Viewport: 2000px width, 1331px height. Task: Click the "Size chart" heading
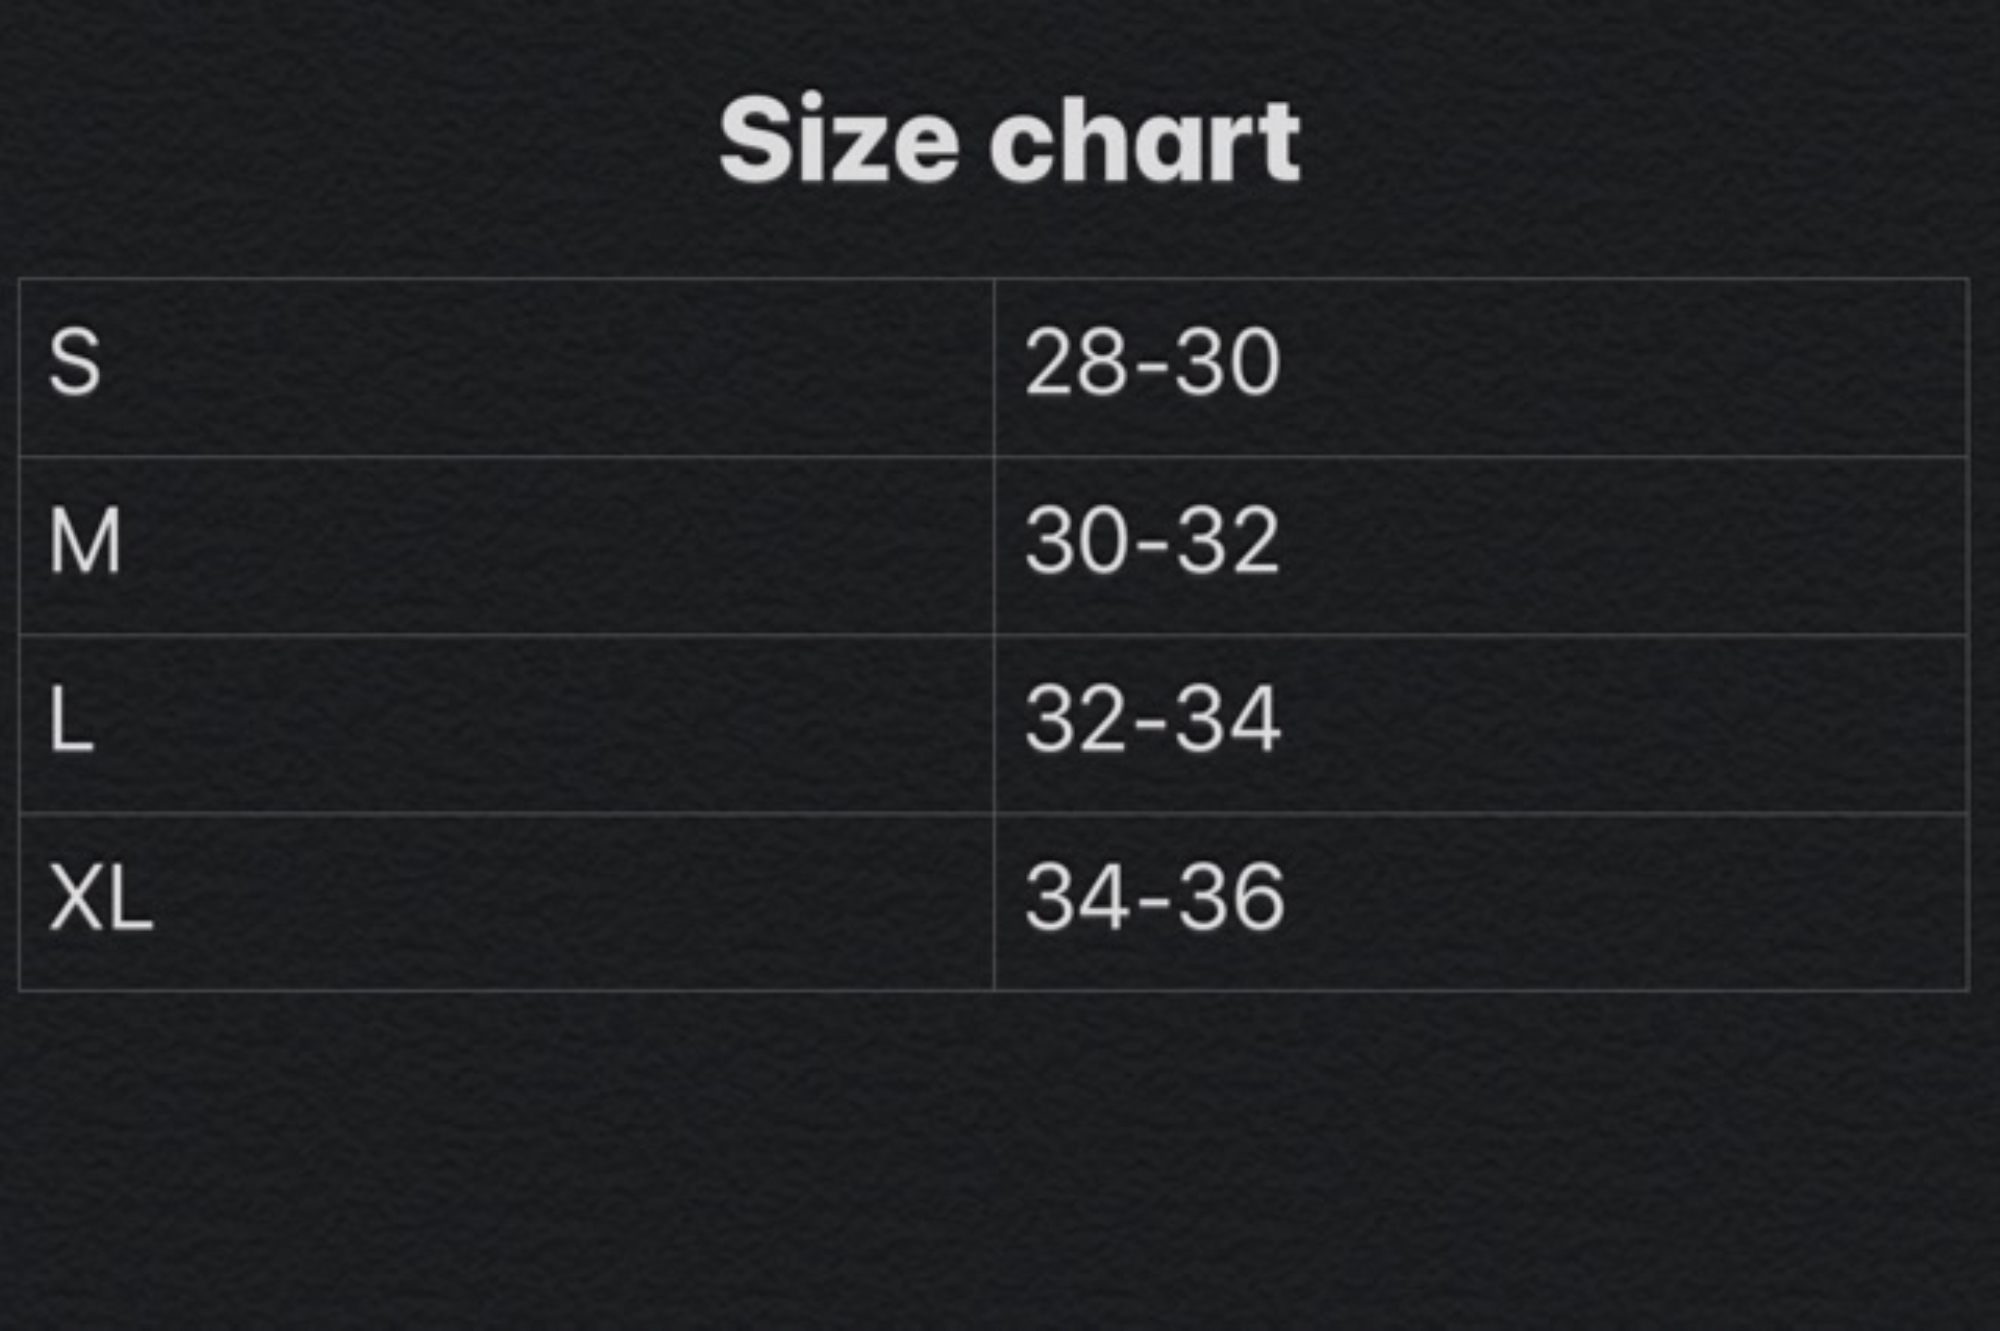[1008, 140]
